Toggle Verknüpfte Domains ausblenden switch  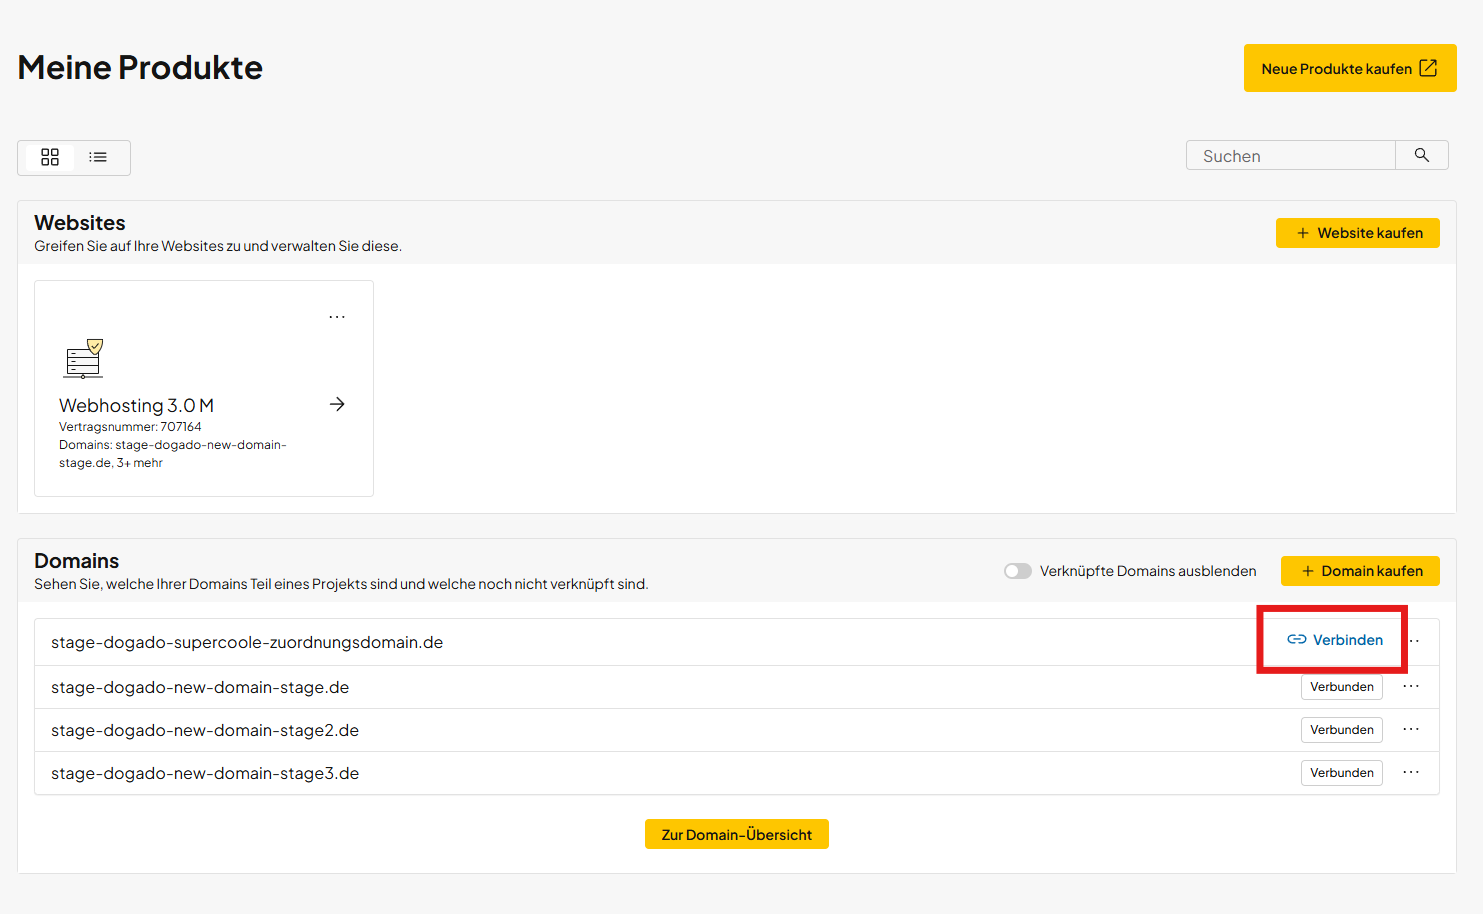tap(1017, 571)
